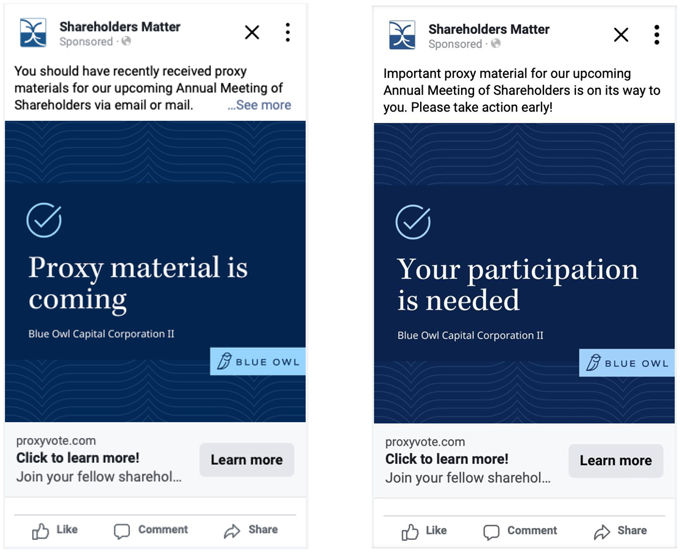Screen dimensions: 680x552
Task: Comment on the right ad post
Action: (x=519, y=531)
